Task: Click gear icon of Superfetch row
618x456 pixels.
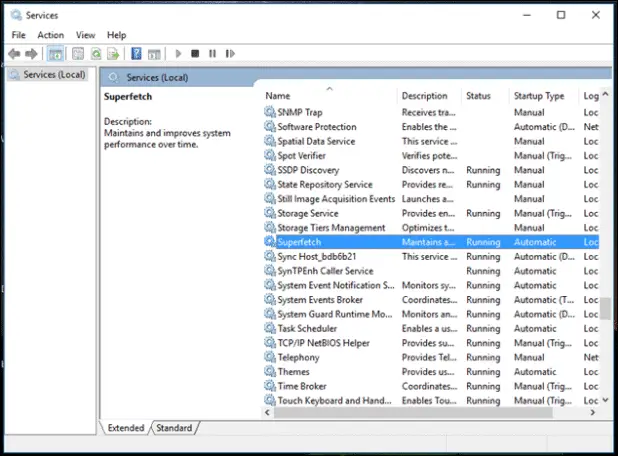Action: [270, 242]
